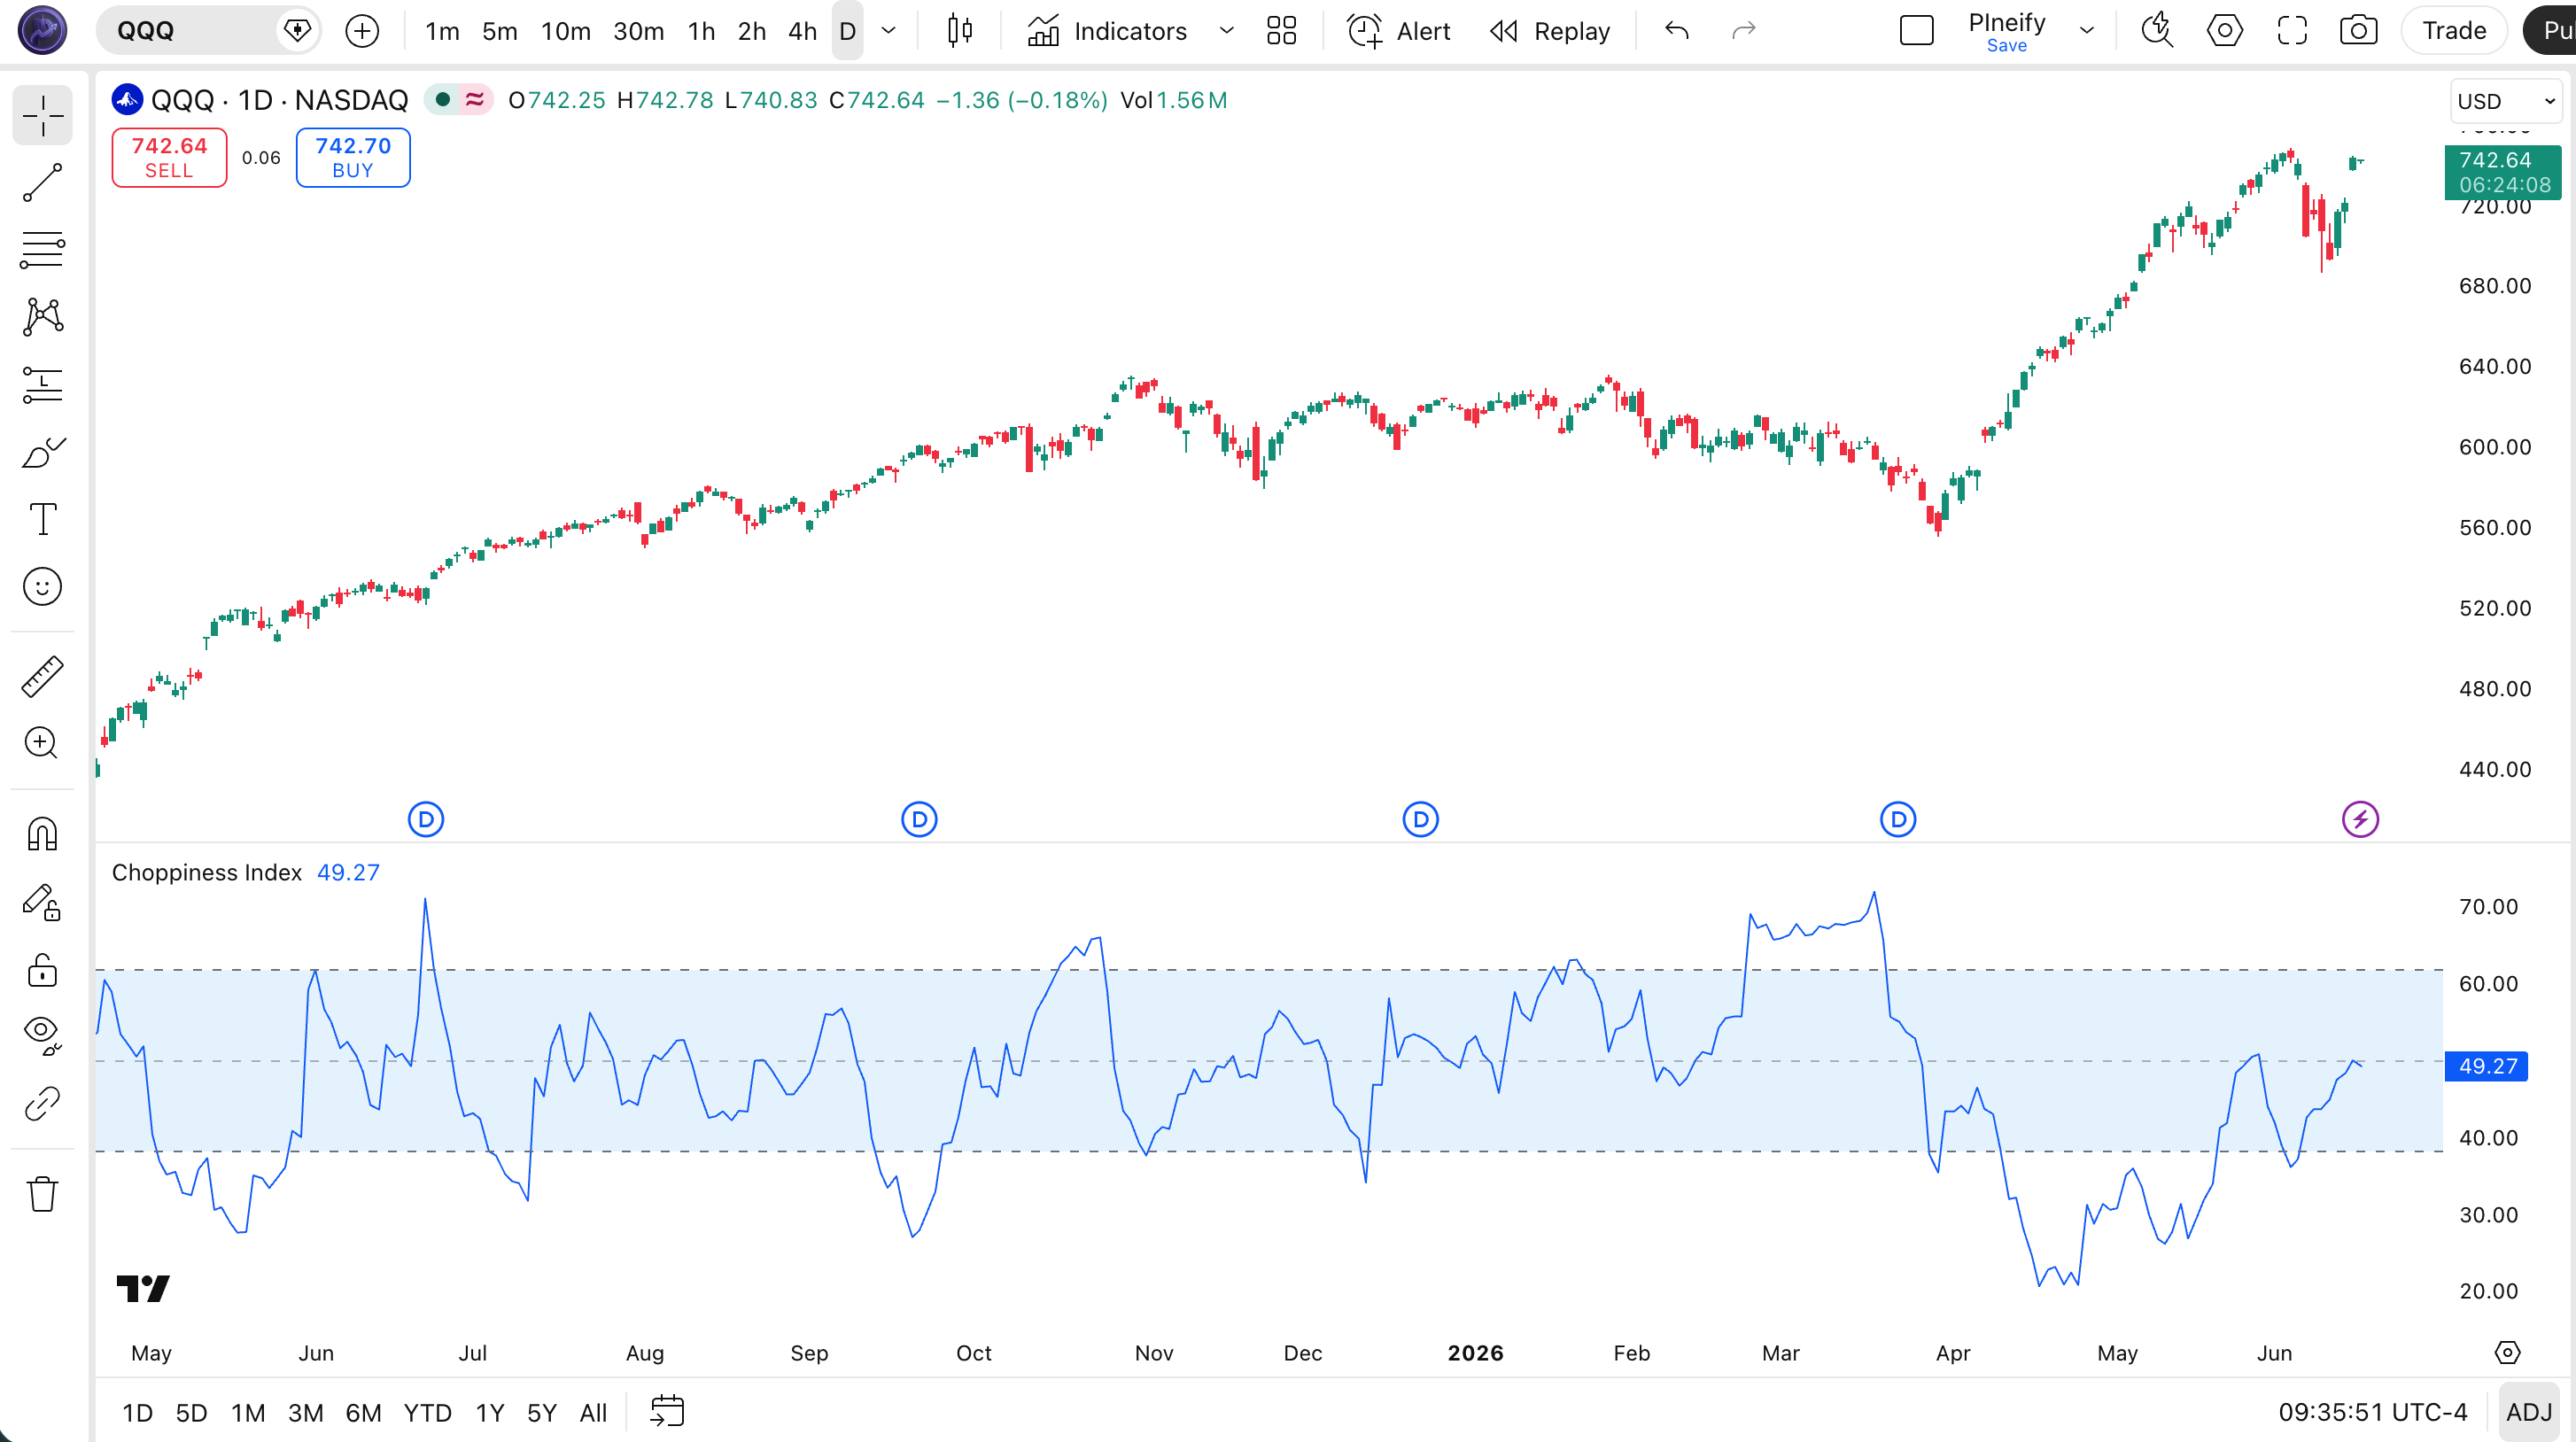Expand the timeframe interval dropdown
2576x1442 pixels.
click(x=888, y=31)
